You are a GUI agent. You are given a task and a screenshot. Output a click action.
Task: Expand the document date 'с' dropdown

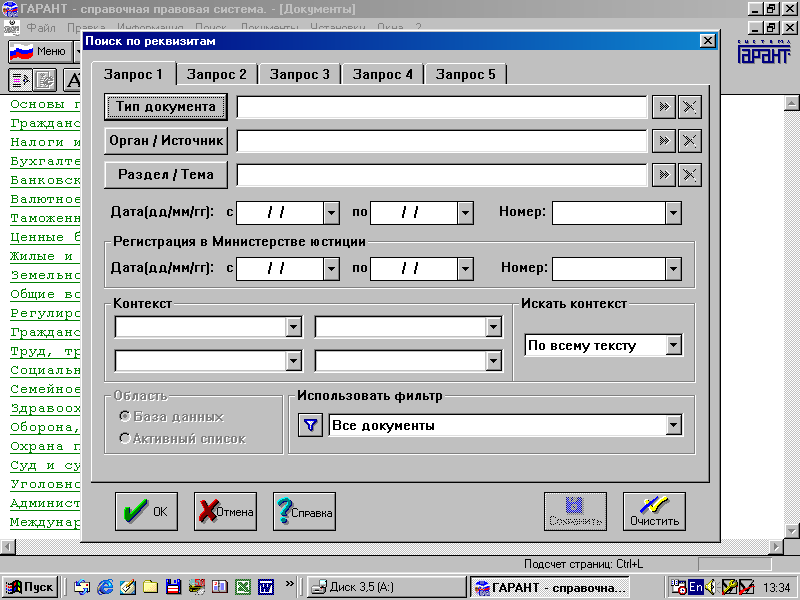pyautogui.click(x=331, y=213)
